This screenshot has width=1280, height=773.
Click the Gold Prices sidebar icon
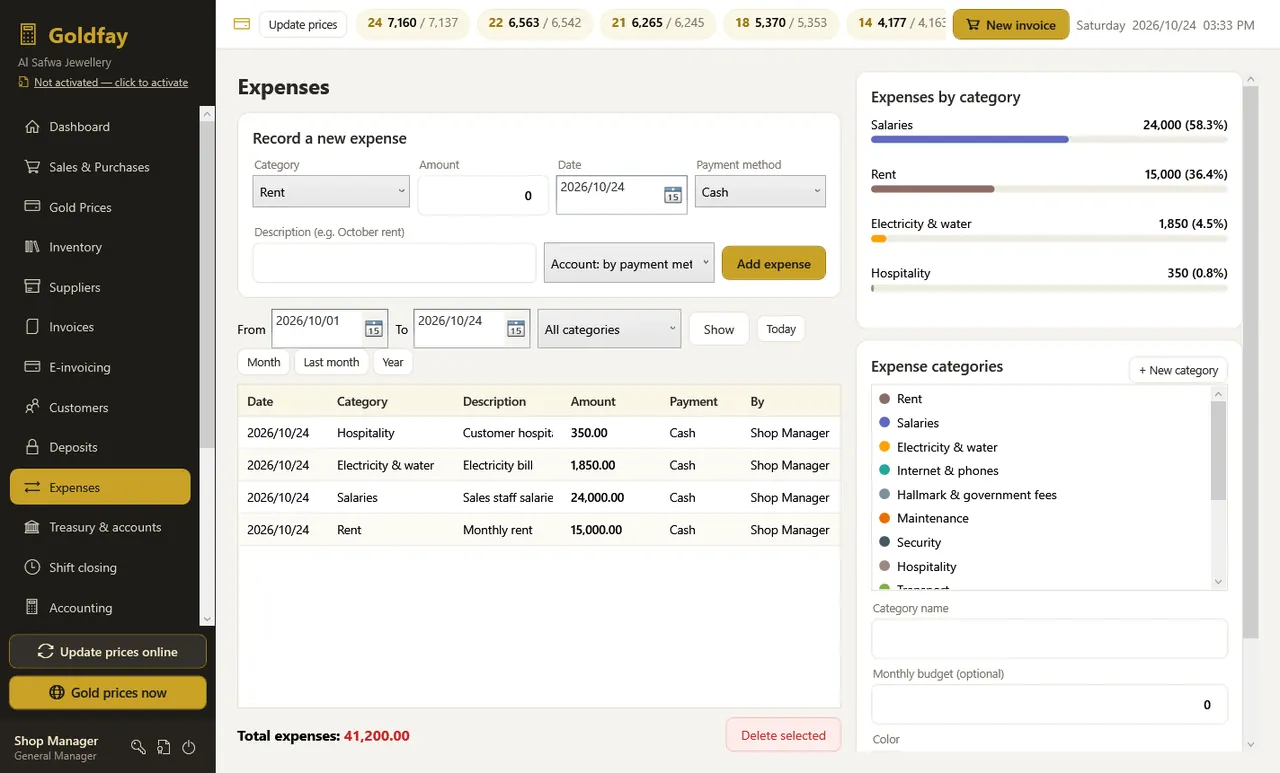tap(31, 207)
